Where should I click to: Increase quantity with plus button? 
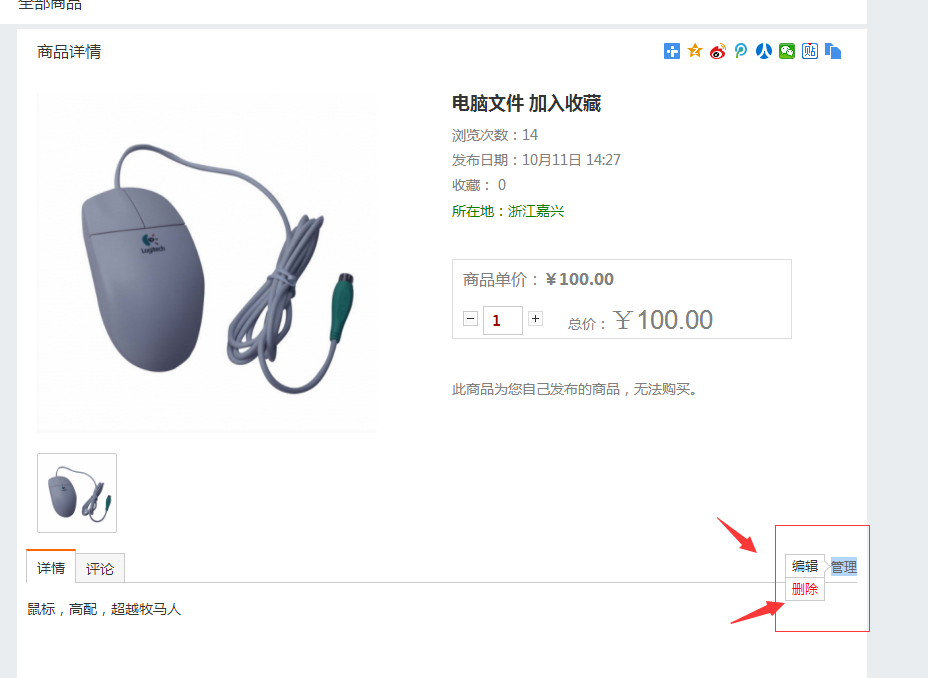click(x=536, y=319)
